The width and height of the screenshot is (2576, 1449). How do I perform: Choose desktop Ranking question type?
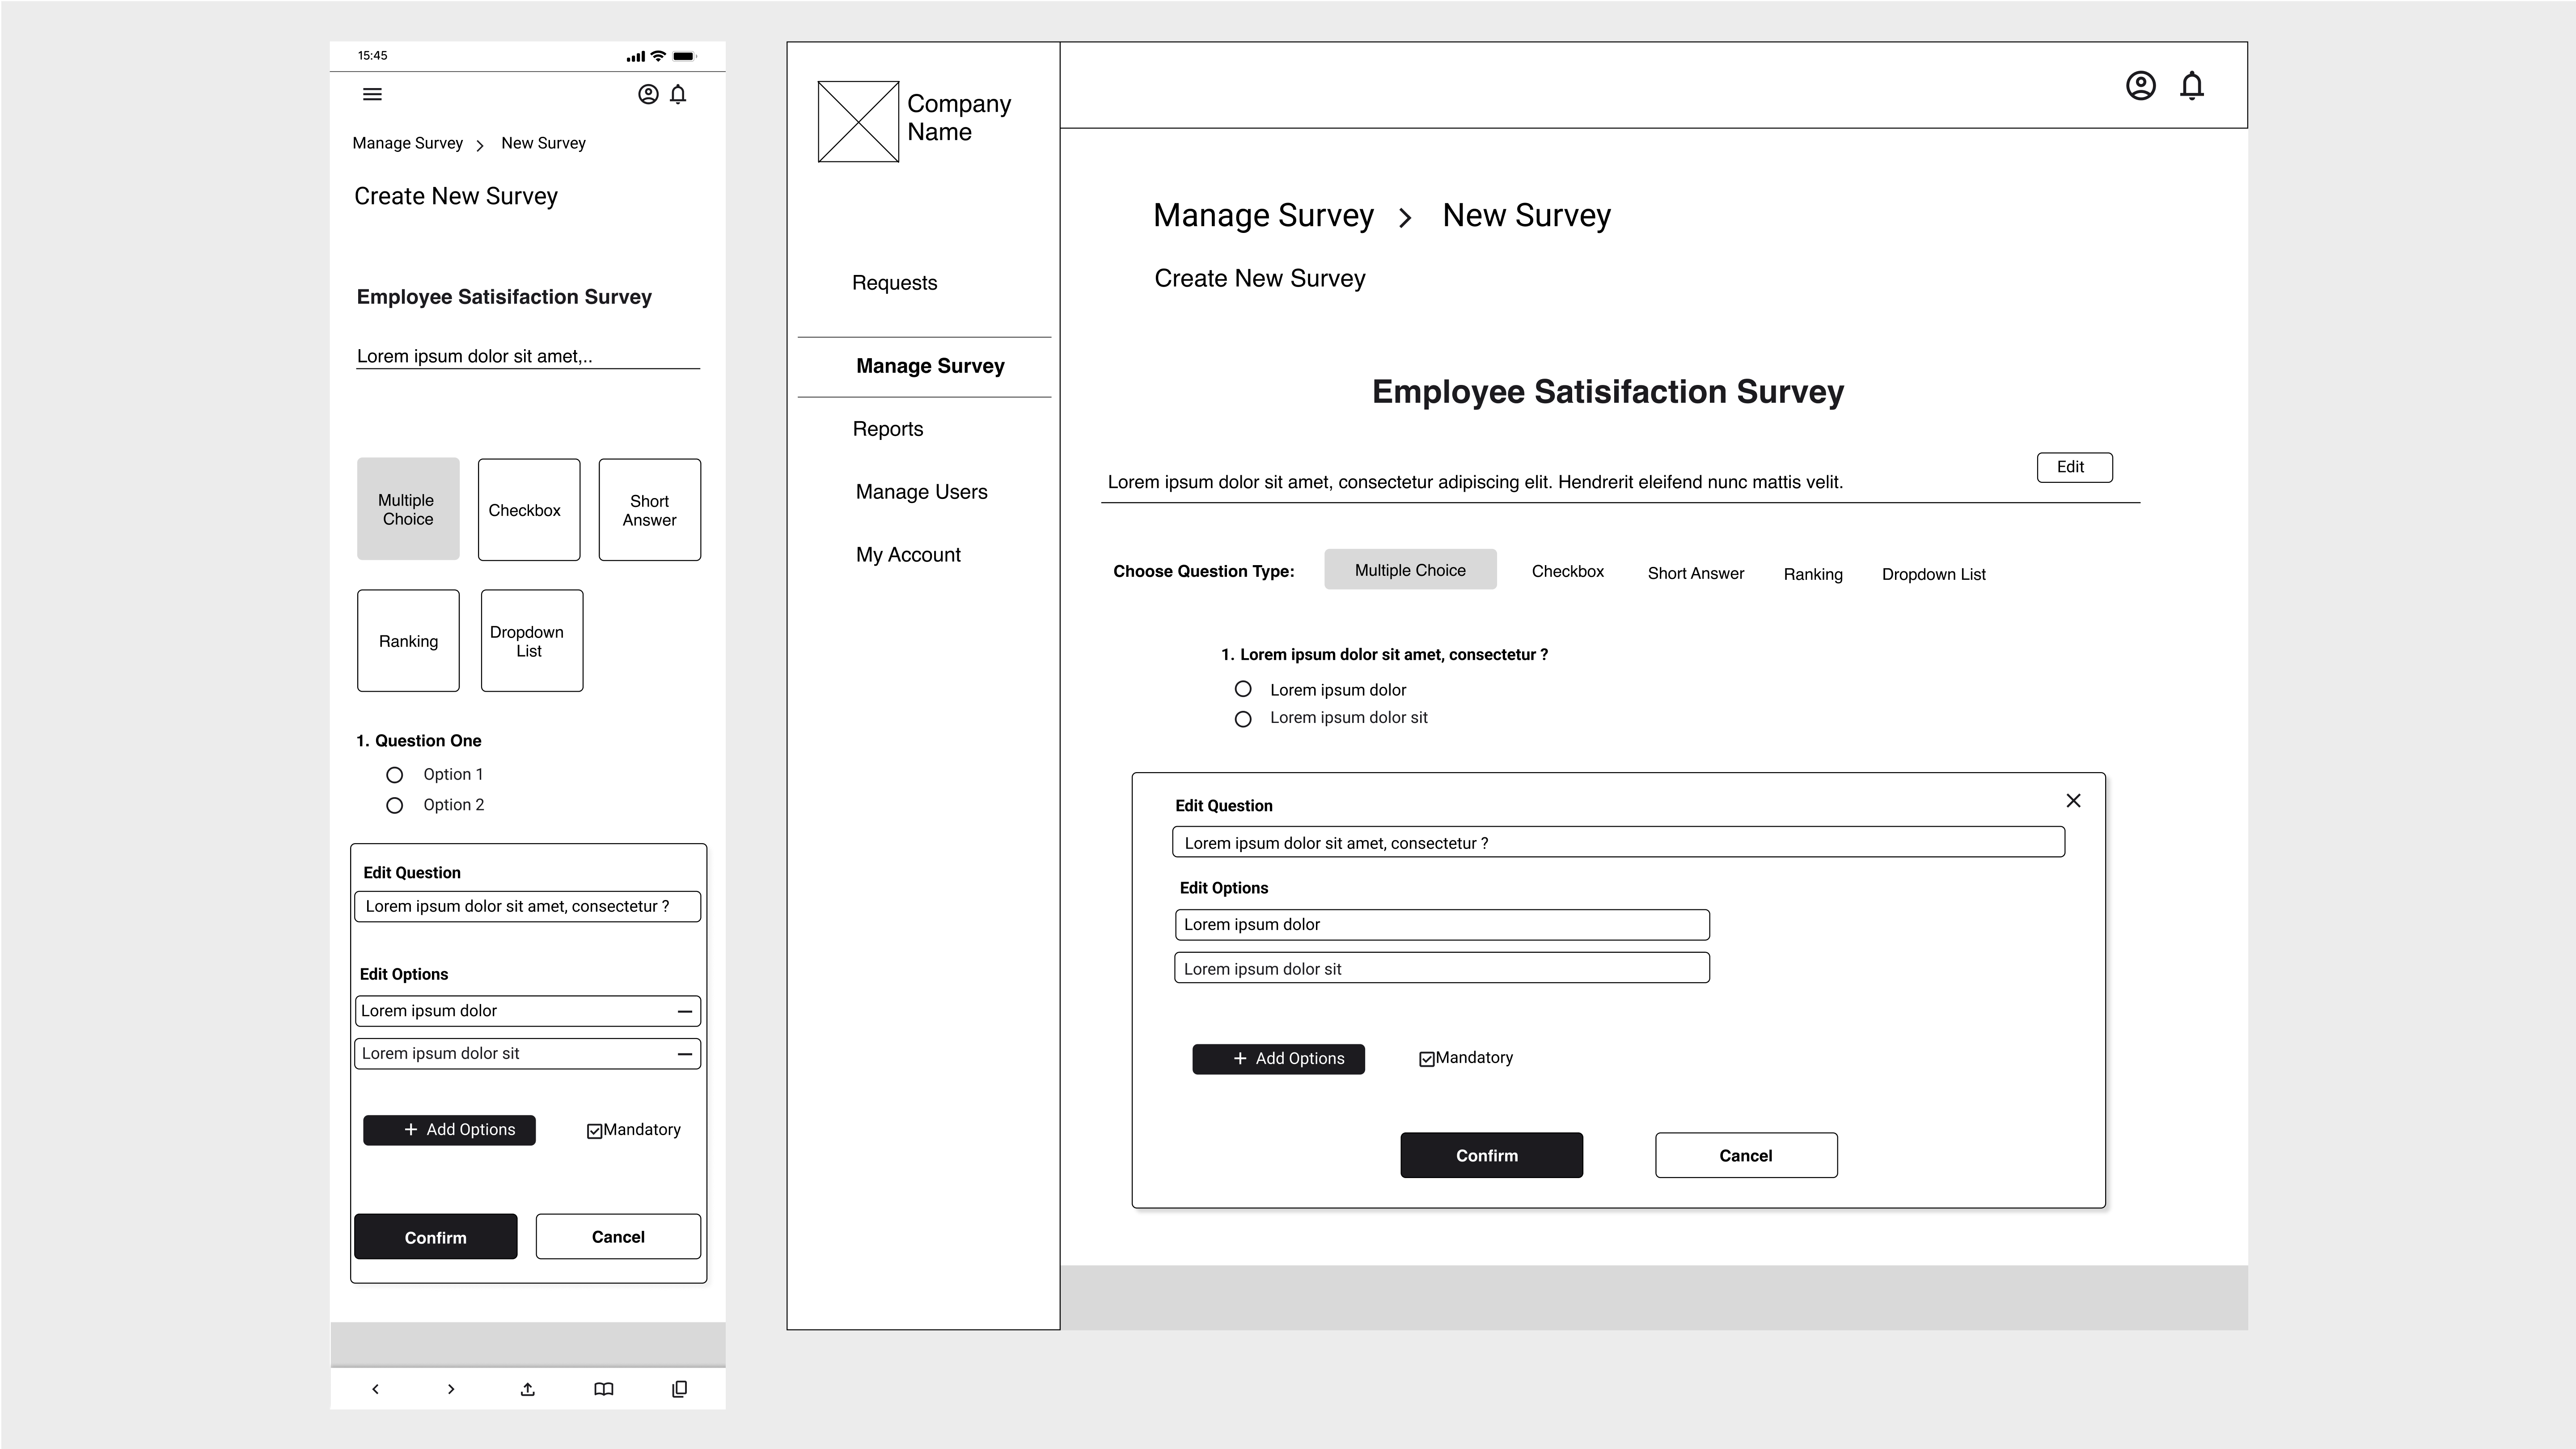pos(1813,574)
